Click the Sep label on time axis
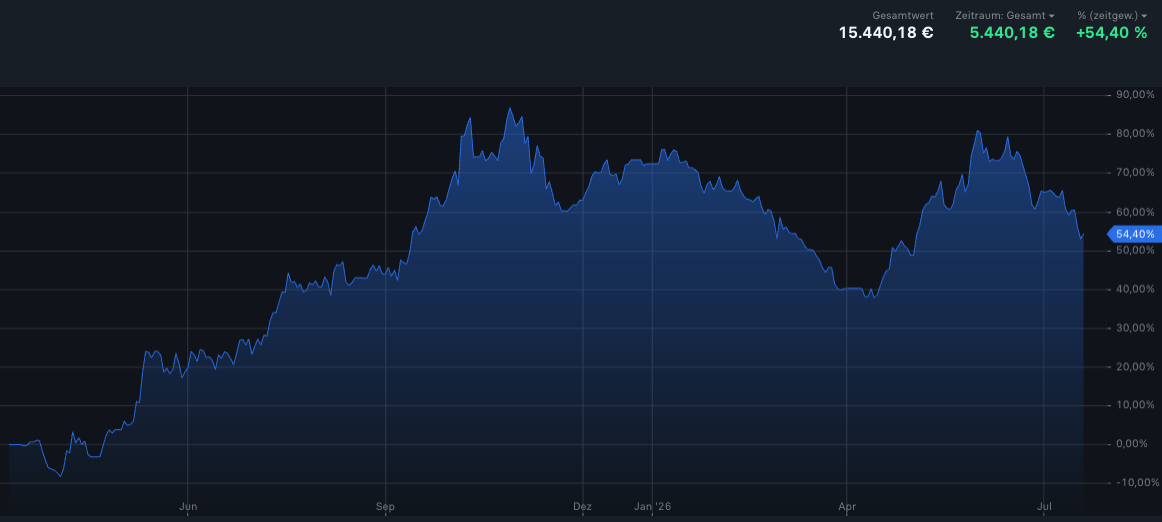 coord(385,507)
